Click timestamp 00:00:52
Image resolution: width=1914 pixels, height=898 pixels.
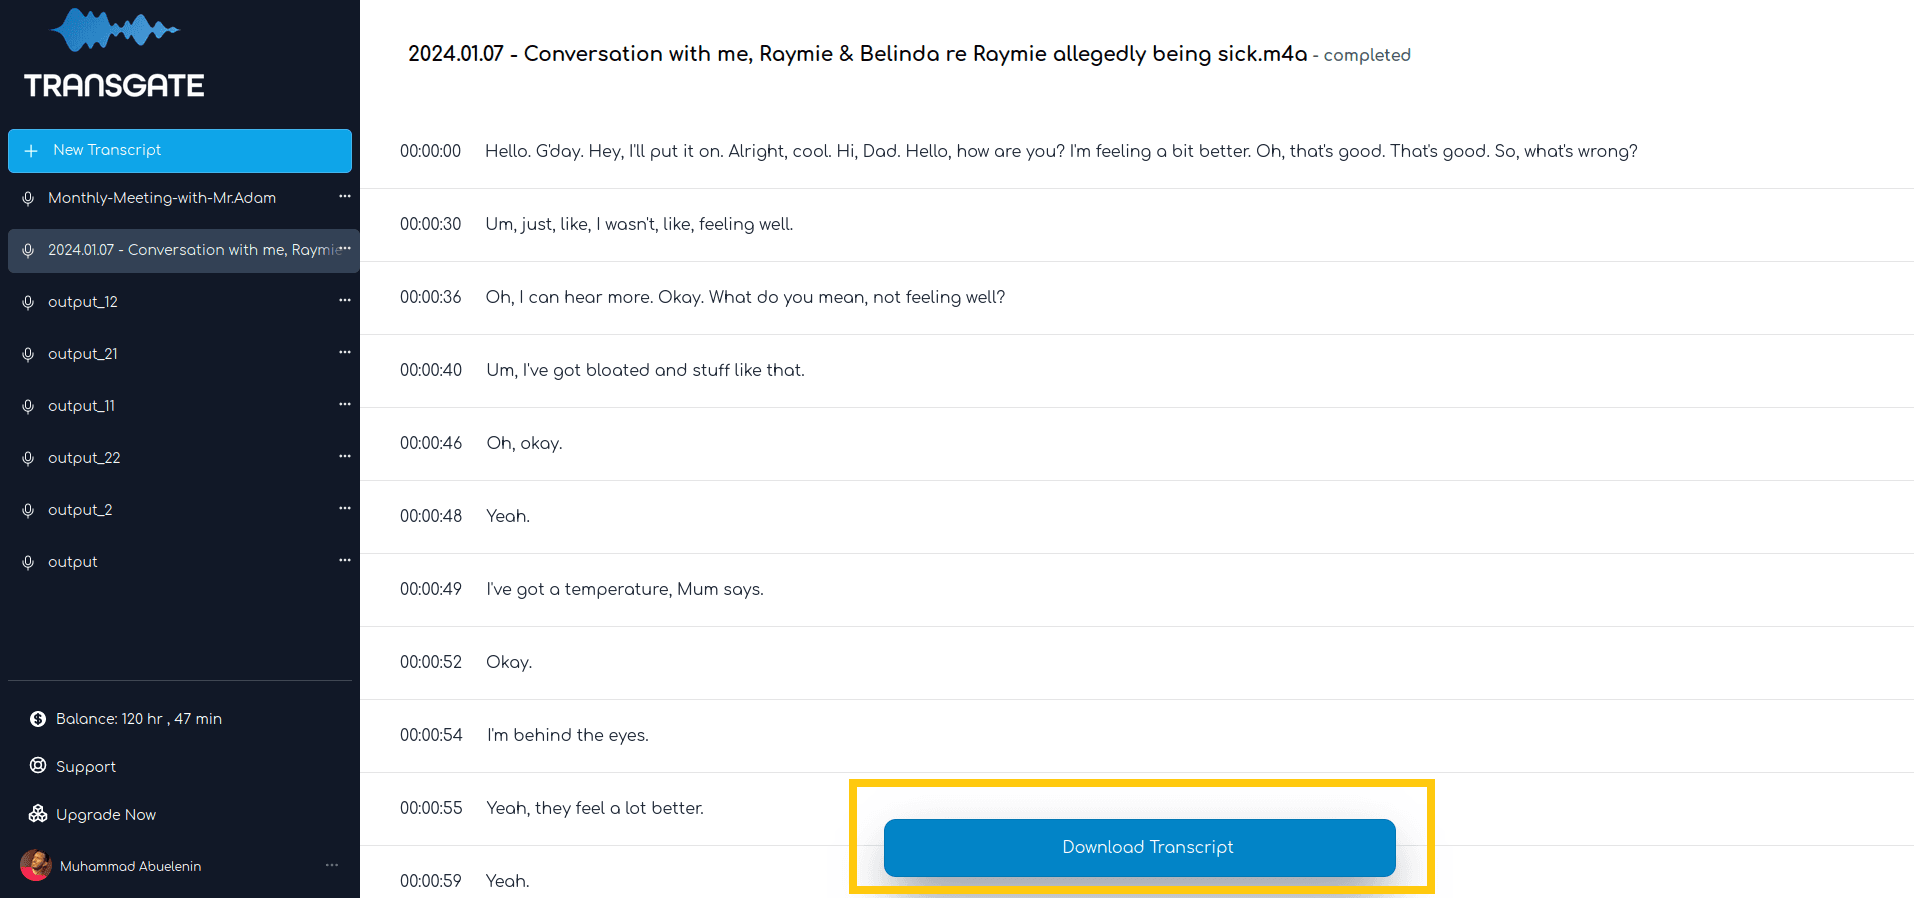point(431,662)
